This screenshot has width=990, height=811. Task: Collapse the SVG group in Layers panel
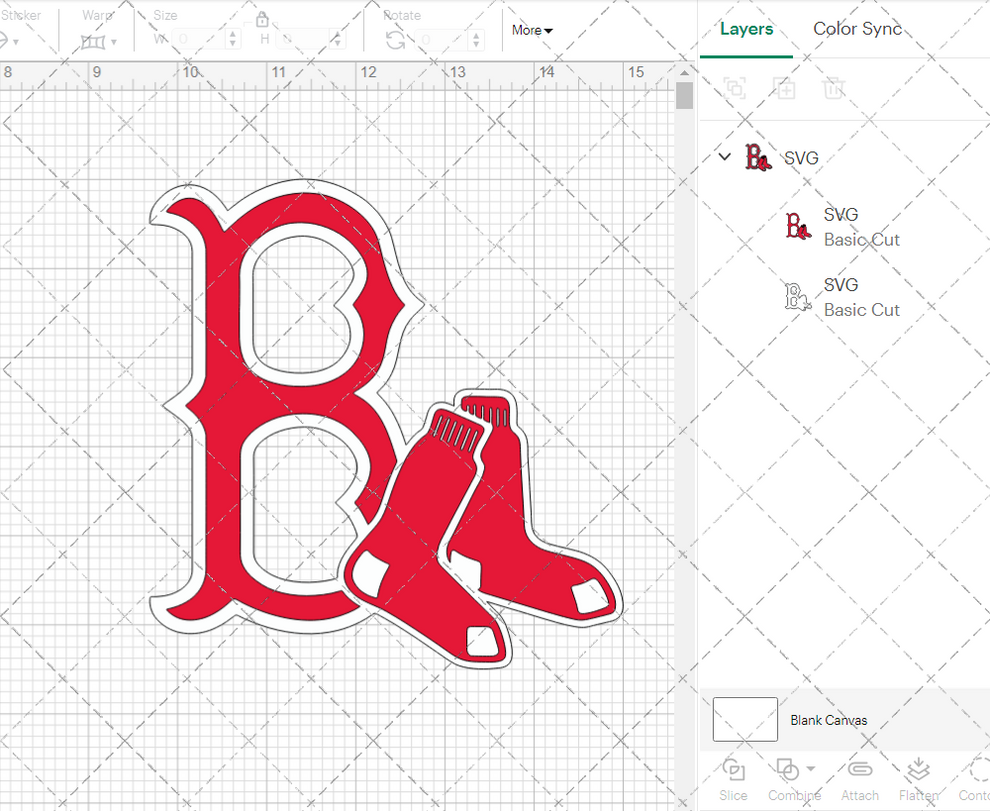coord(724,157)
